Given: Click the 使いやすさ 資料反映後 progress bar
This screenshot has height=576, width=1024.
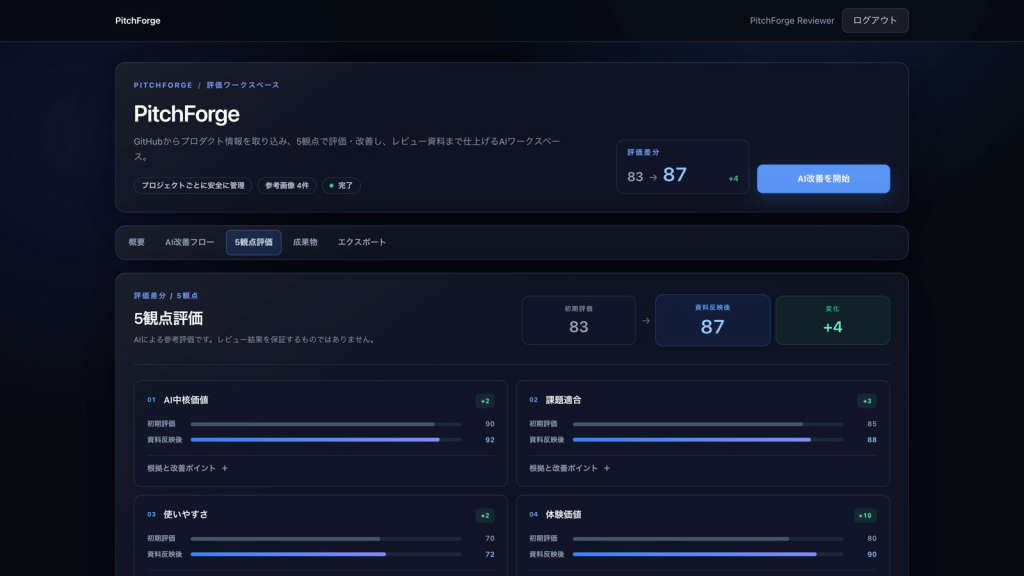Looking at the screenshot, I should tap(326, 554).
